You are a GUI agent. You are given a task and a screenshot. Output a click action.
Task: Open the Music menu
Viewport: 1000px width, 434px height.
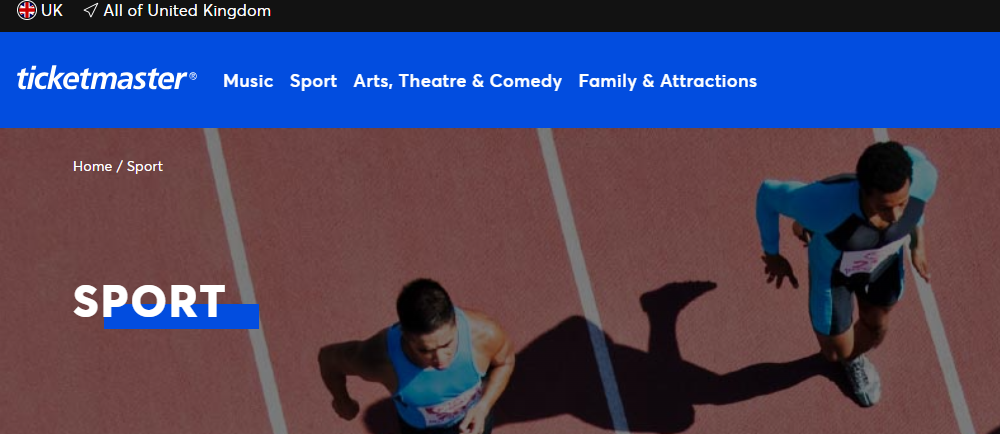[x=248, y=81]
